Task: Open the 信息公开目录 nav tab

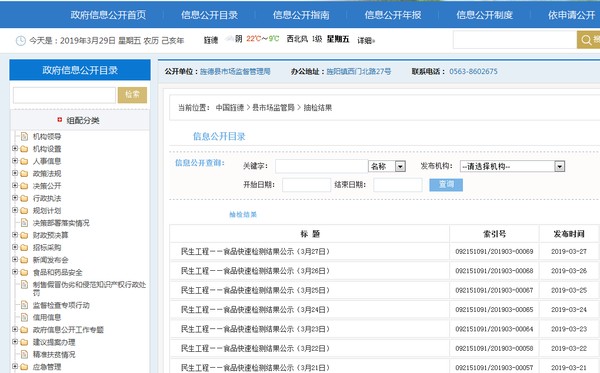Action: (209, 15)
